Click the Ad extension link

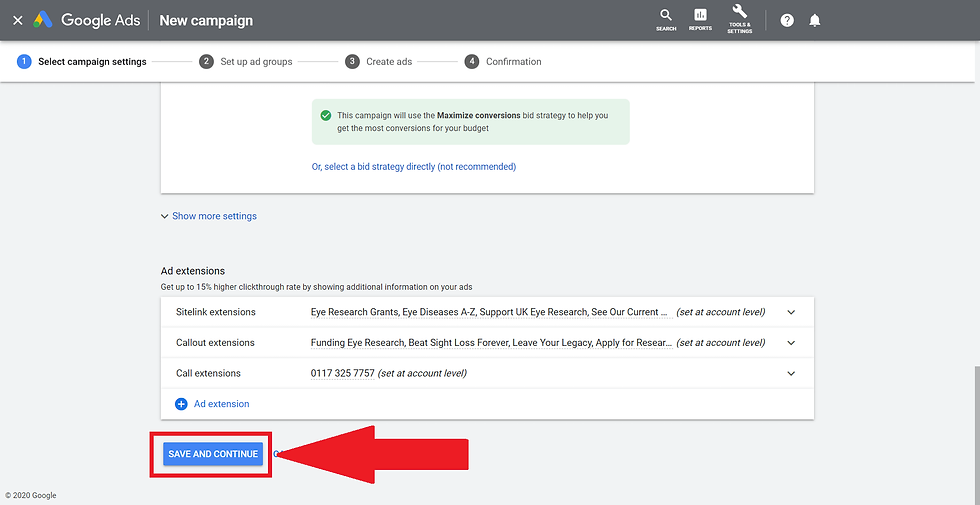pos(221,404)
